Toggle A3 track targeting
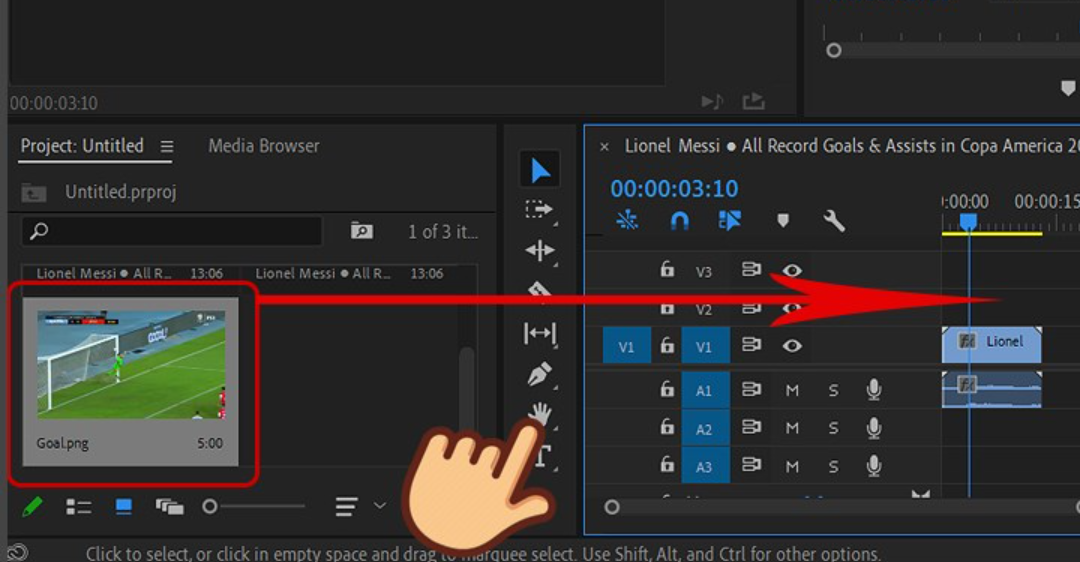 tap(705, 466)
